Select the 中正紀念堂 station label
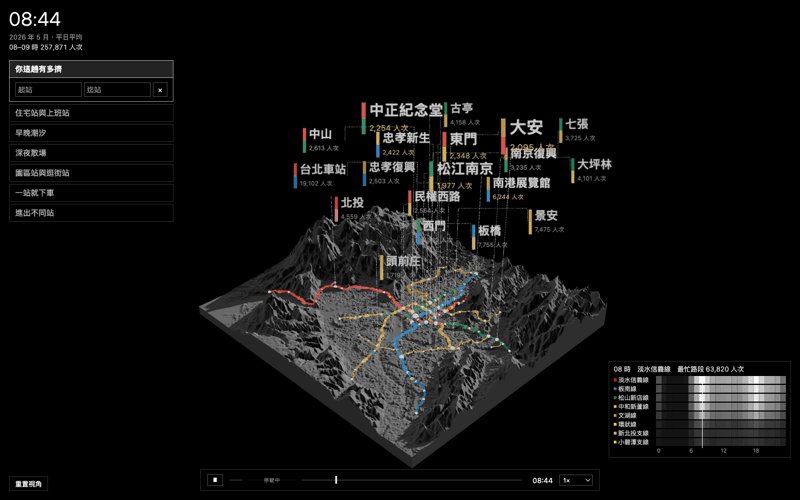Image resolution: width=800 pixels, height=500 pixels. point(406,110)
